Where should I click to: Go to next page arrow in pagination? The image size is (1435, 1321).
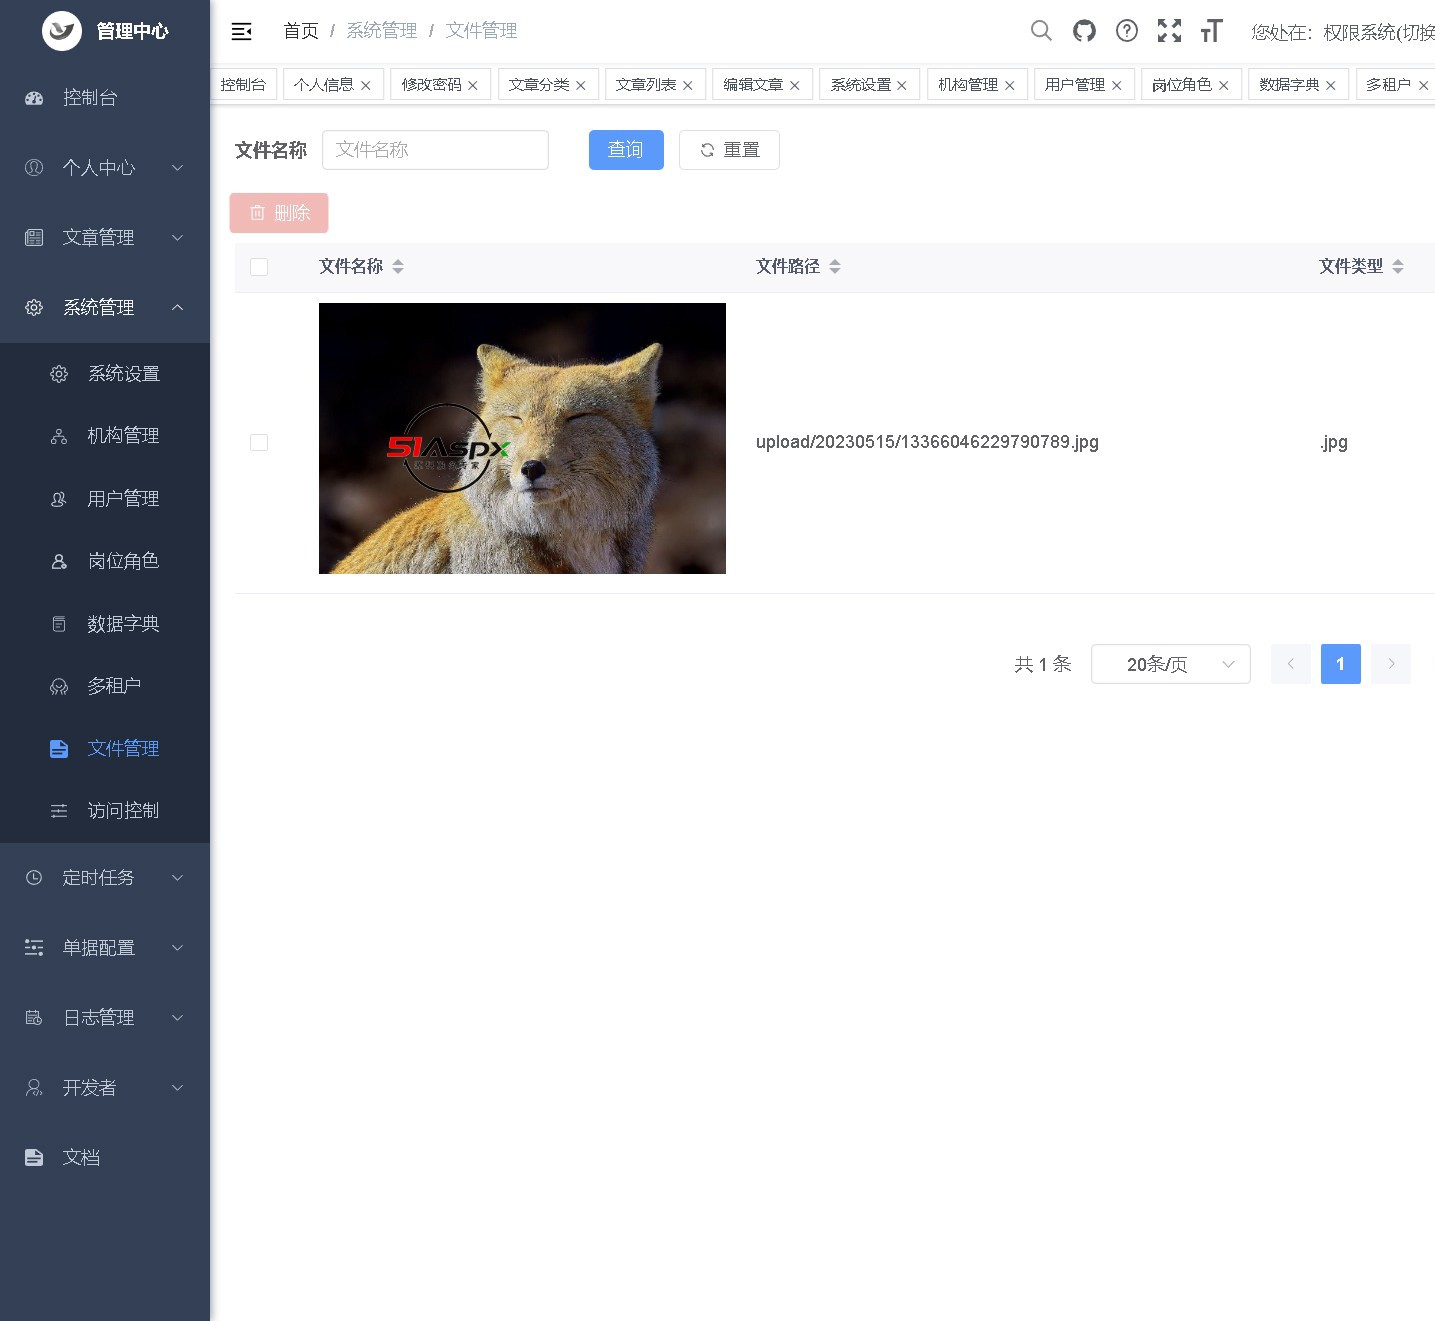click(1391, 664)
